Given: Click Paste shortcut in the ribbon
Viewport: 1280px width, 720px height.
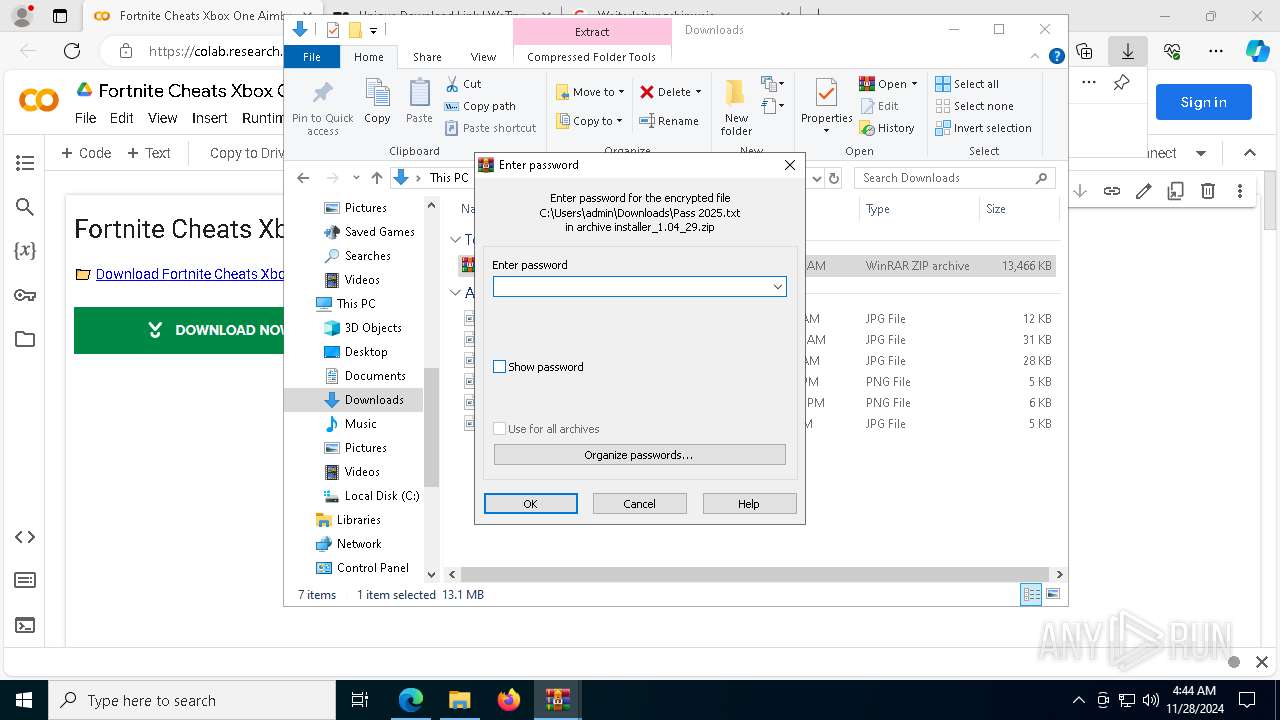Looking at the screenshot, I should click(x=490, y=128).
